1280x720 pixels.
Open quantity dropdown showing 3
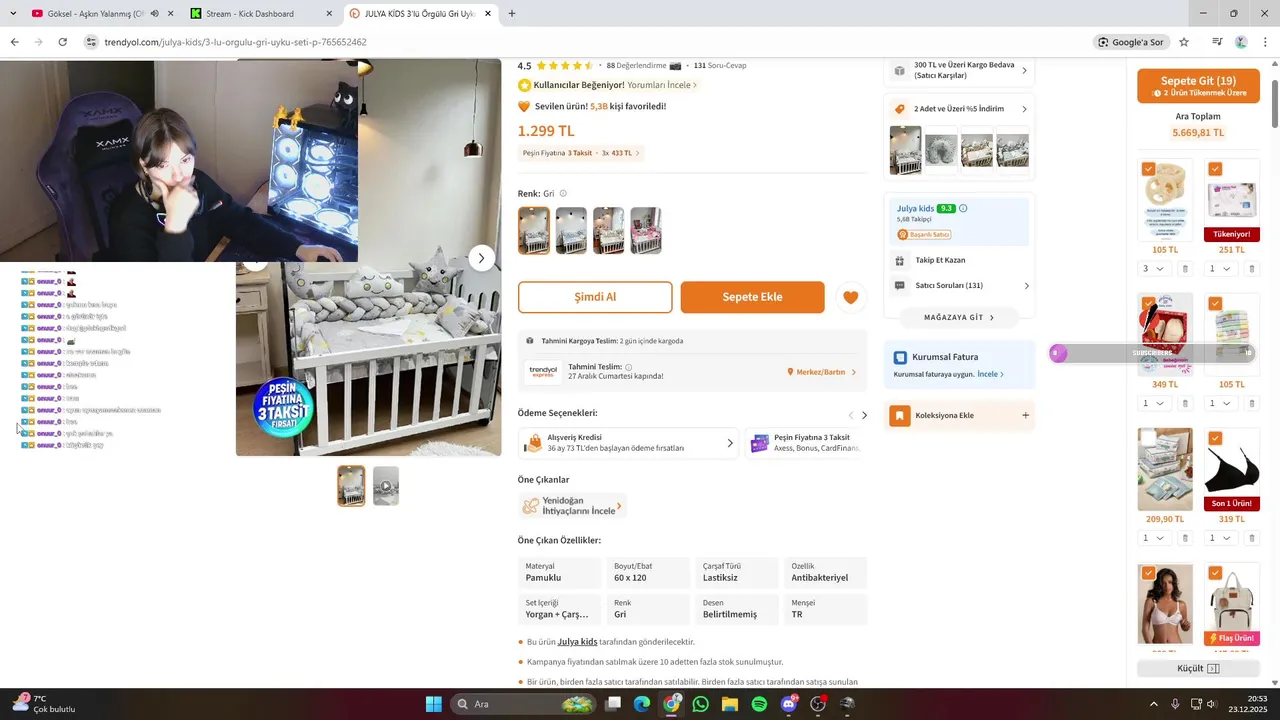1153,269
